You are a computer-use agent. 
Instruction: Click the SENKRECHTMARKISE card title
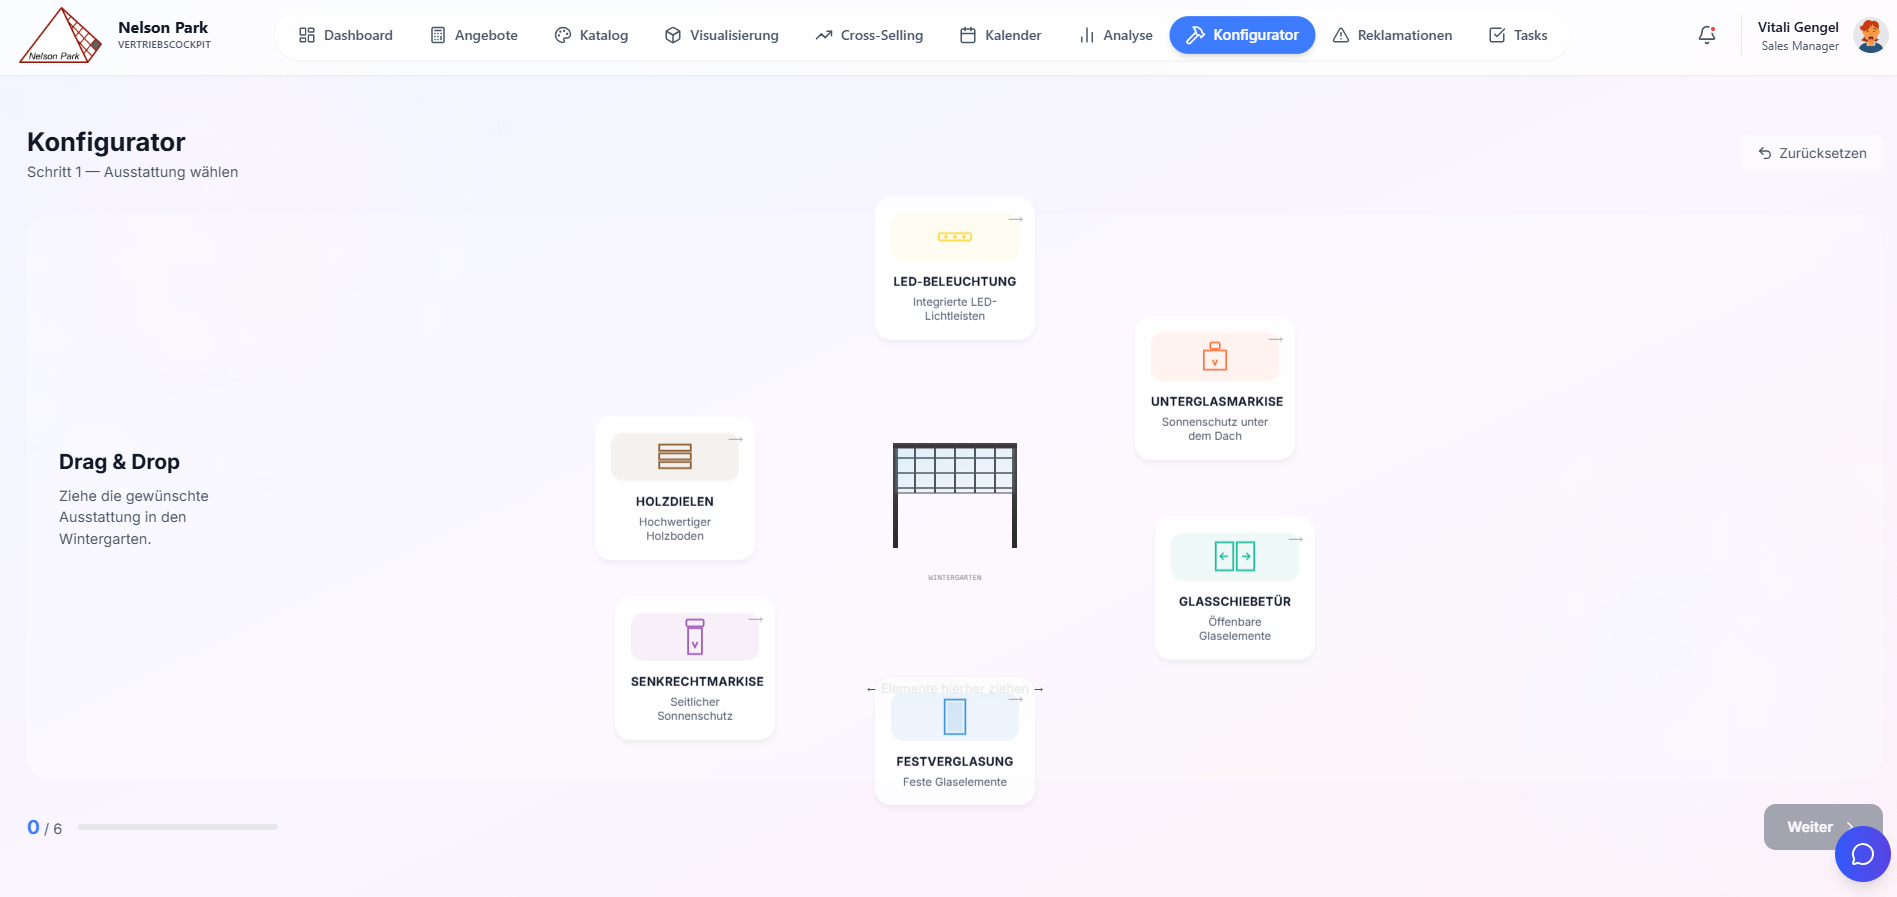coord(697,682)
